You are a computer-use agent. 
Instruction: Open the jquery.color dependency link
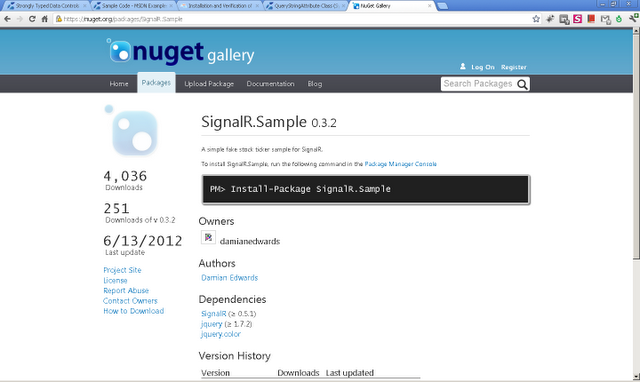220,334
